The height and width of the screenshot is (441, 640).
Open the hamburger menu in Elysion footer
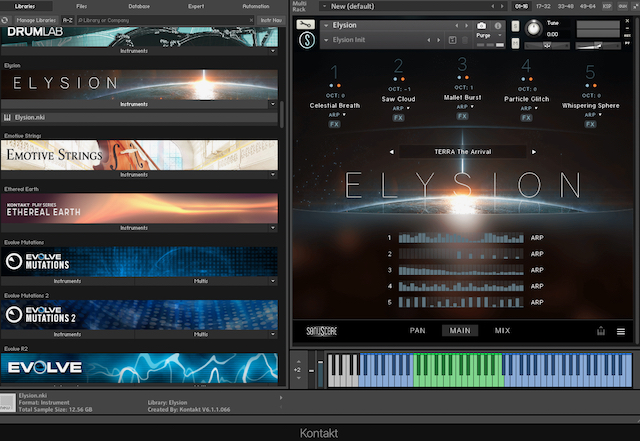[x=621, y=332]
